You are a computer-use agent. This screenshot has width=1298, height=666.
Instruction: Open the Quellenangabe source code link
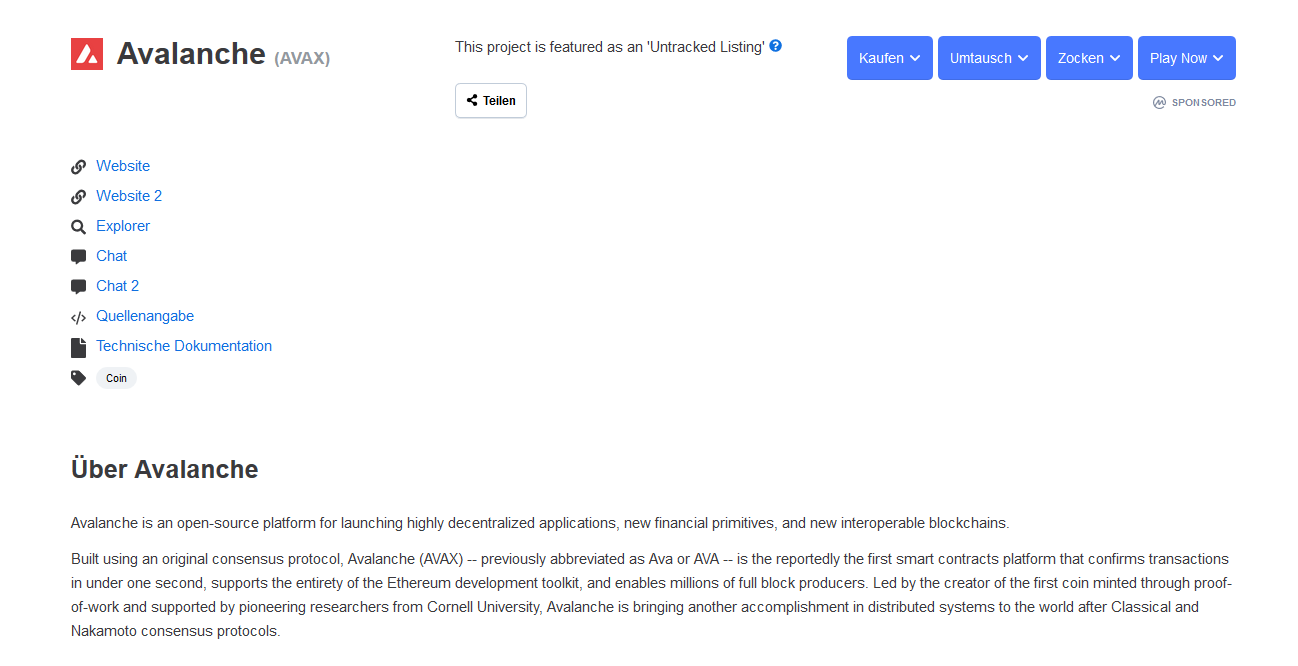pyautogui.click(x=145, y=316)
